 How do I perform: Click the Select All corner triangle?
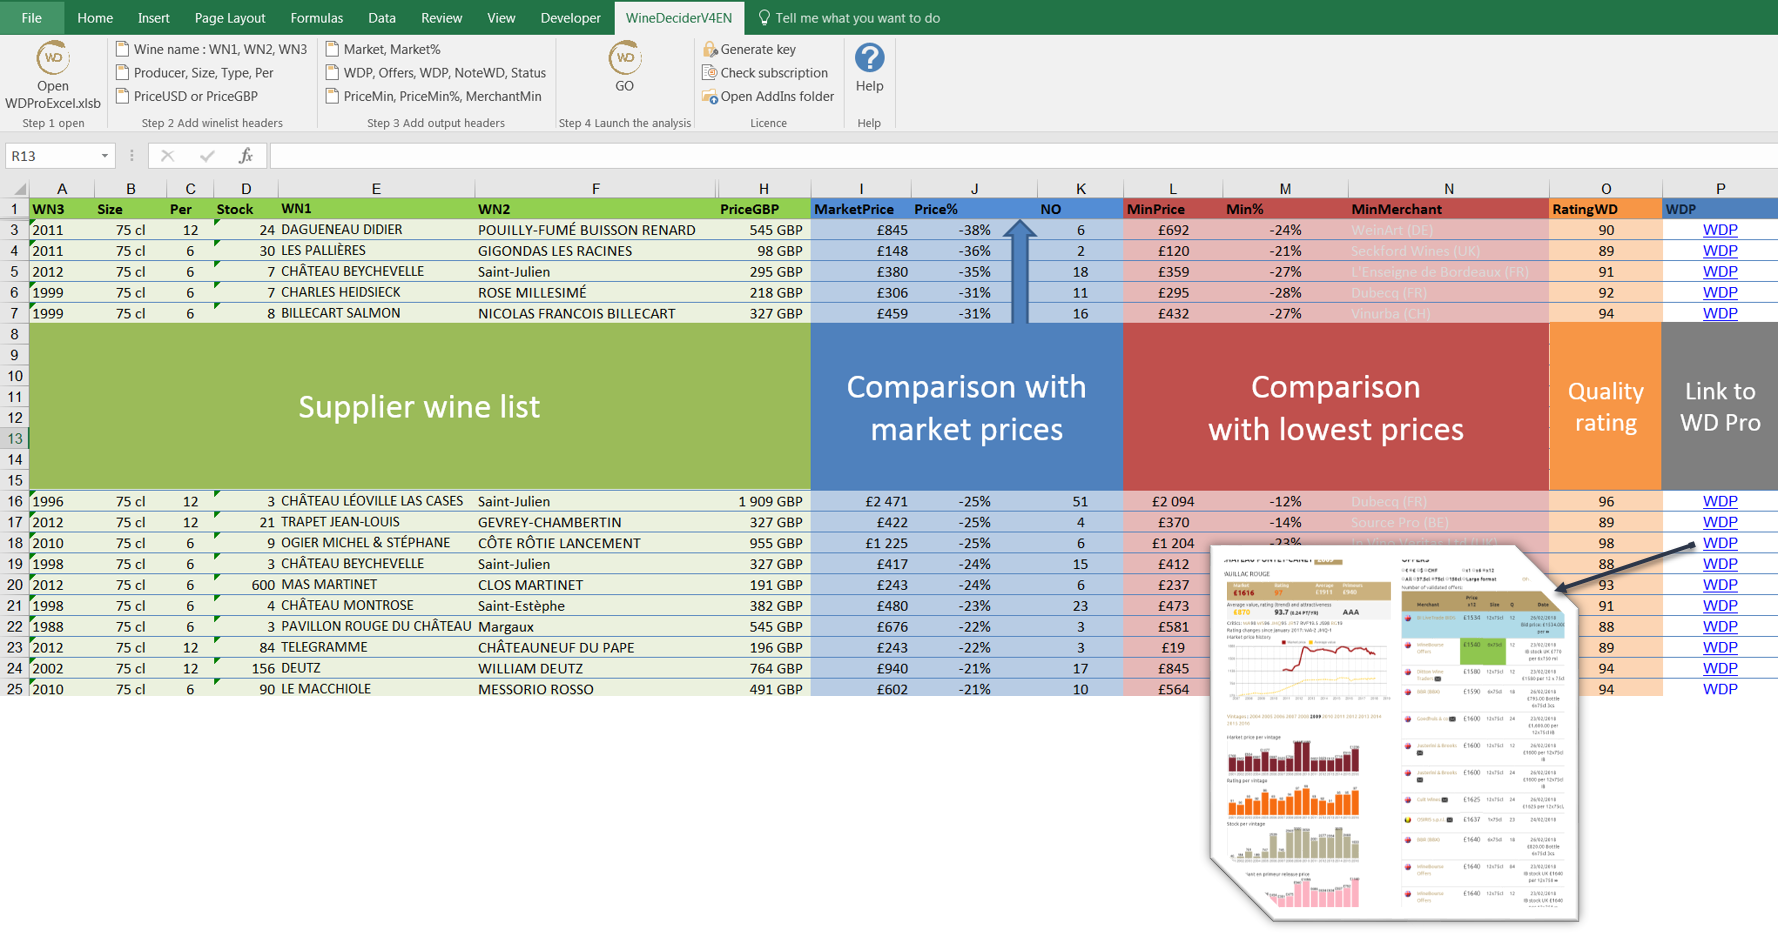pos(19,189)
